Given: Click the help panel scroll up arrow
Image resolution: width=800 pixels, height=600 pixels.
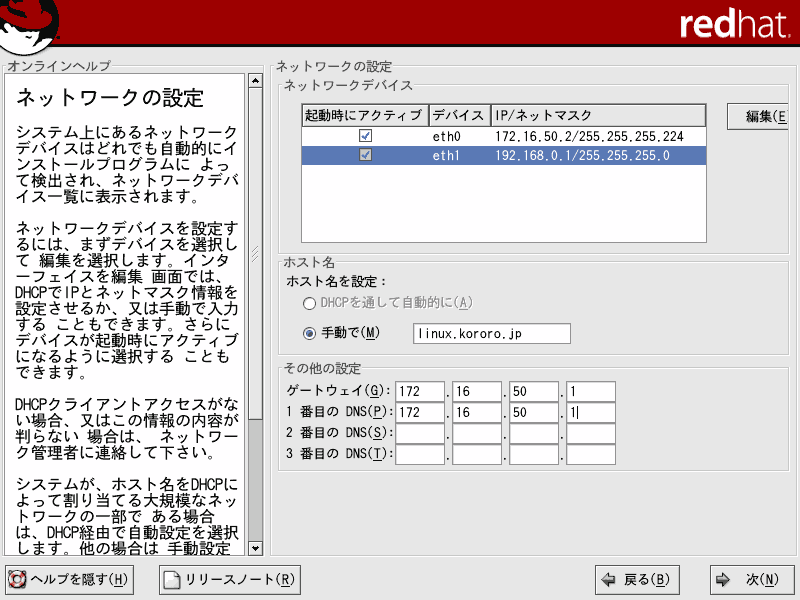Looking at the screenshot, I should point(255,81).
